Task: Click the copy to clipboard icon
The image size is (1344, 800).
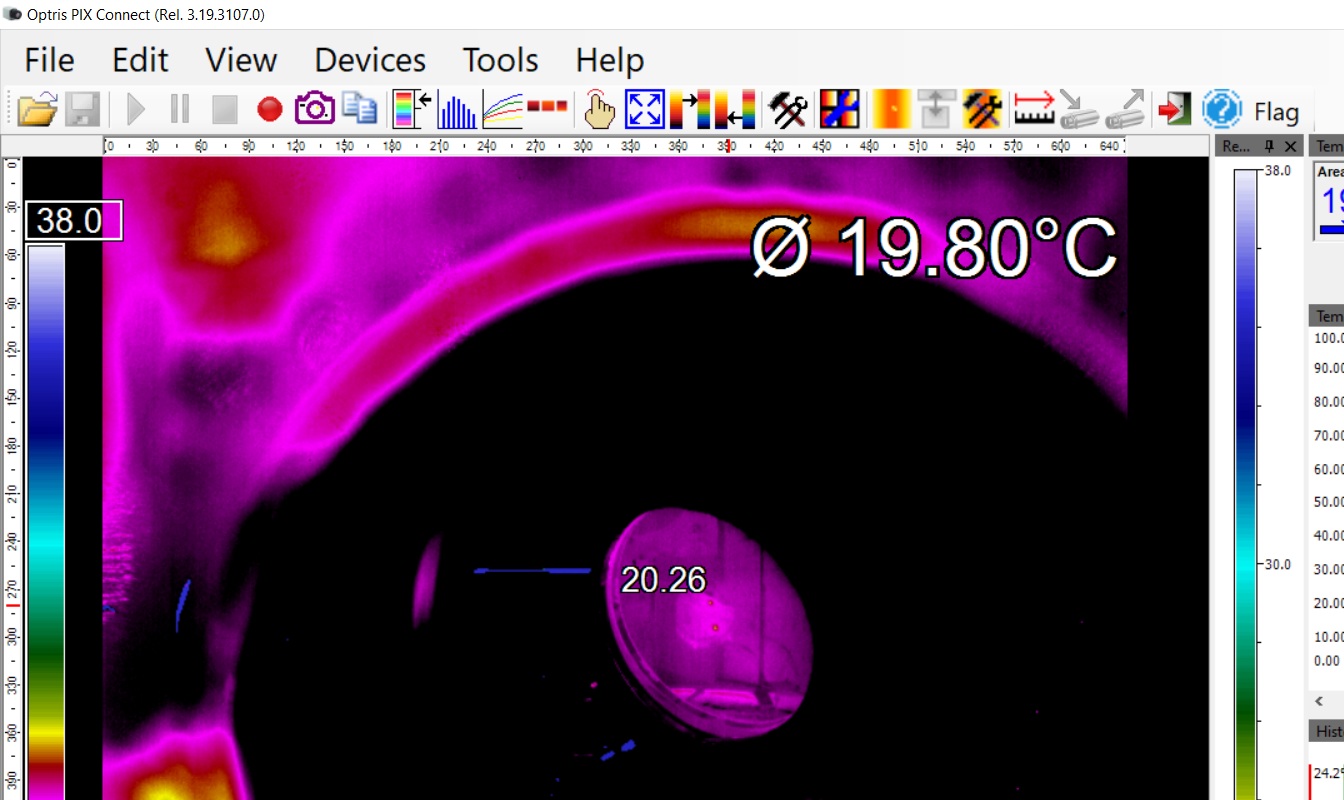Action: pos(358,109)
